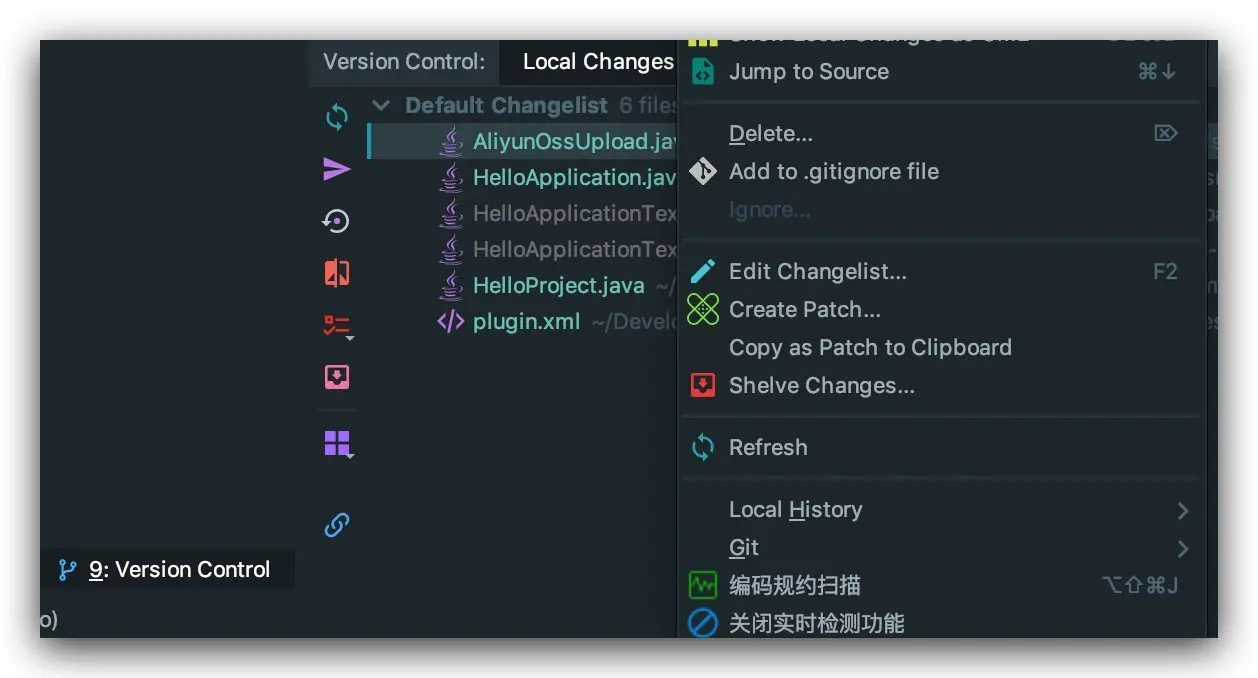Image resolution: width=1258 pixels, height=678 pixels.
Task: Choose Add to .gitignore file
Action: coord(833,172)
